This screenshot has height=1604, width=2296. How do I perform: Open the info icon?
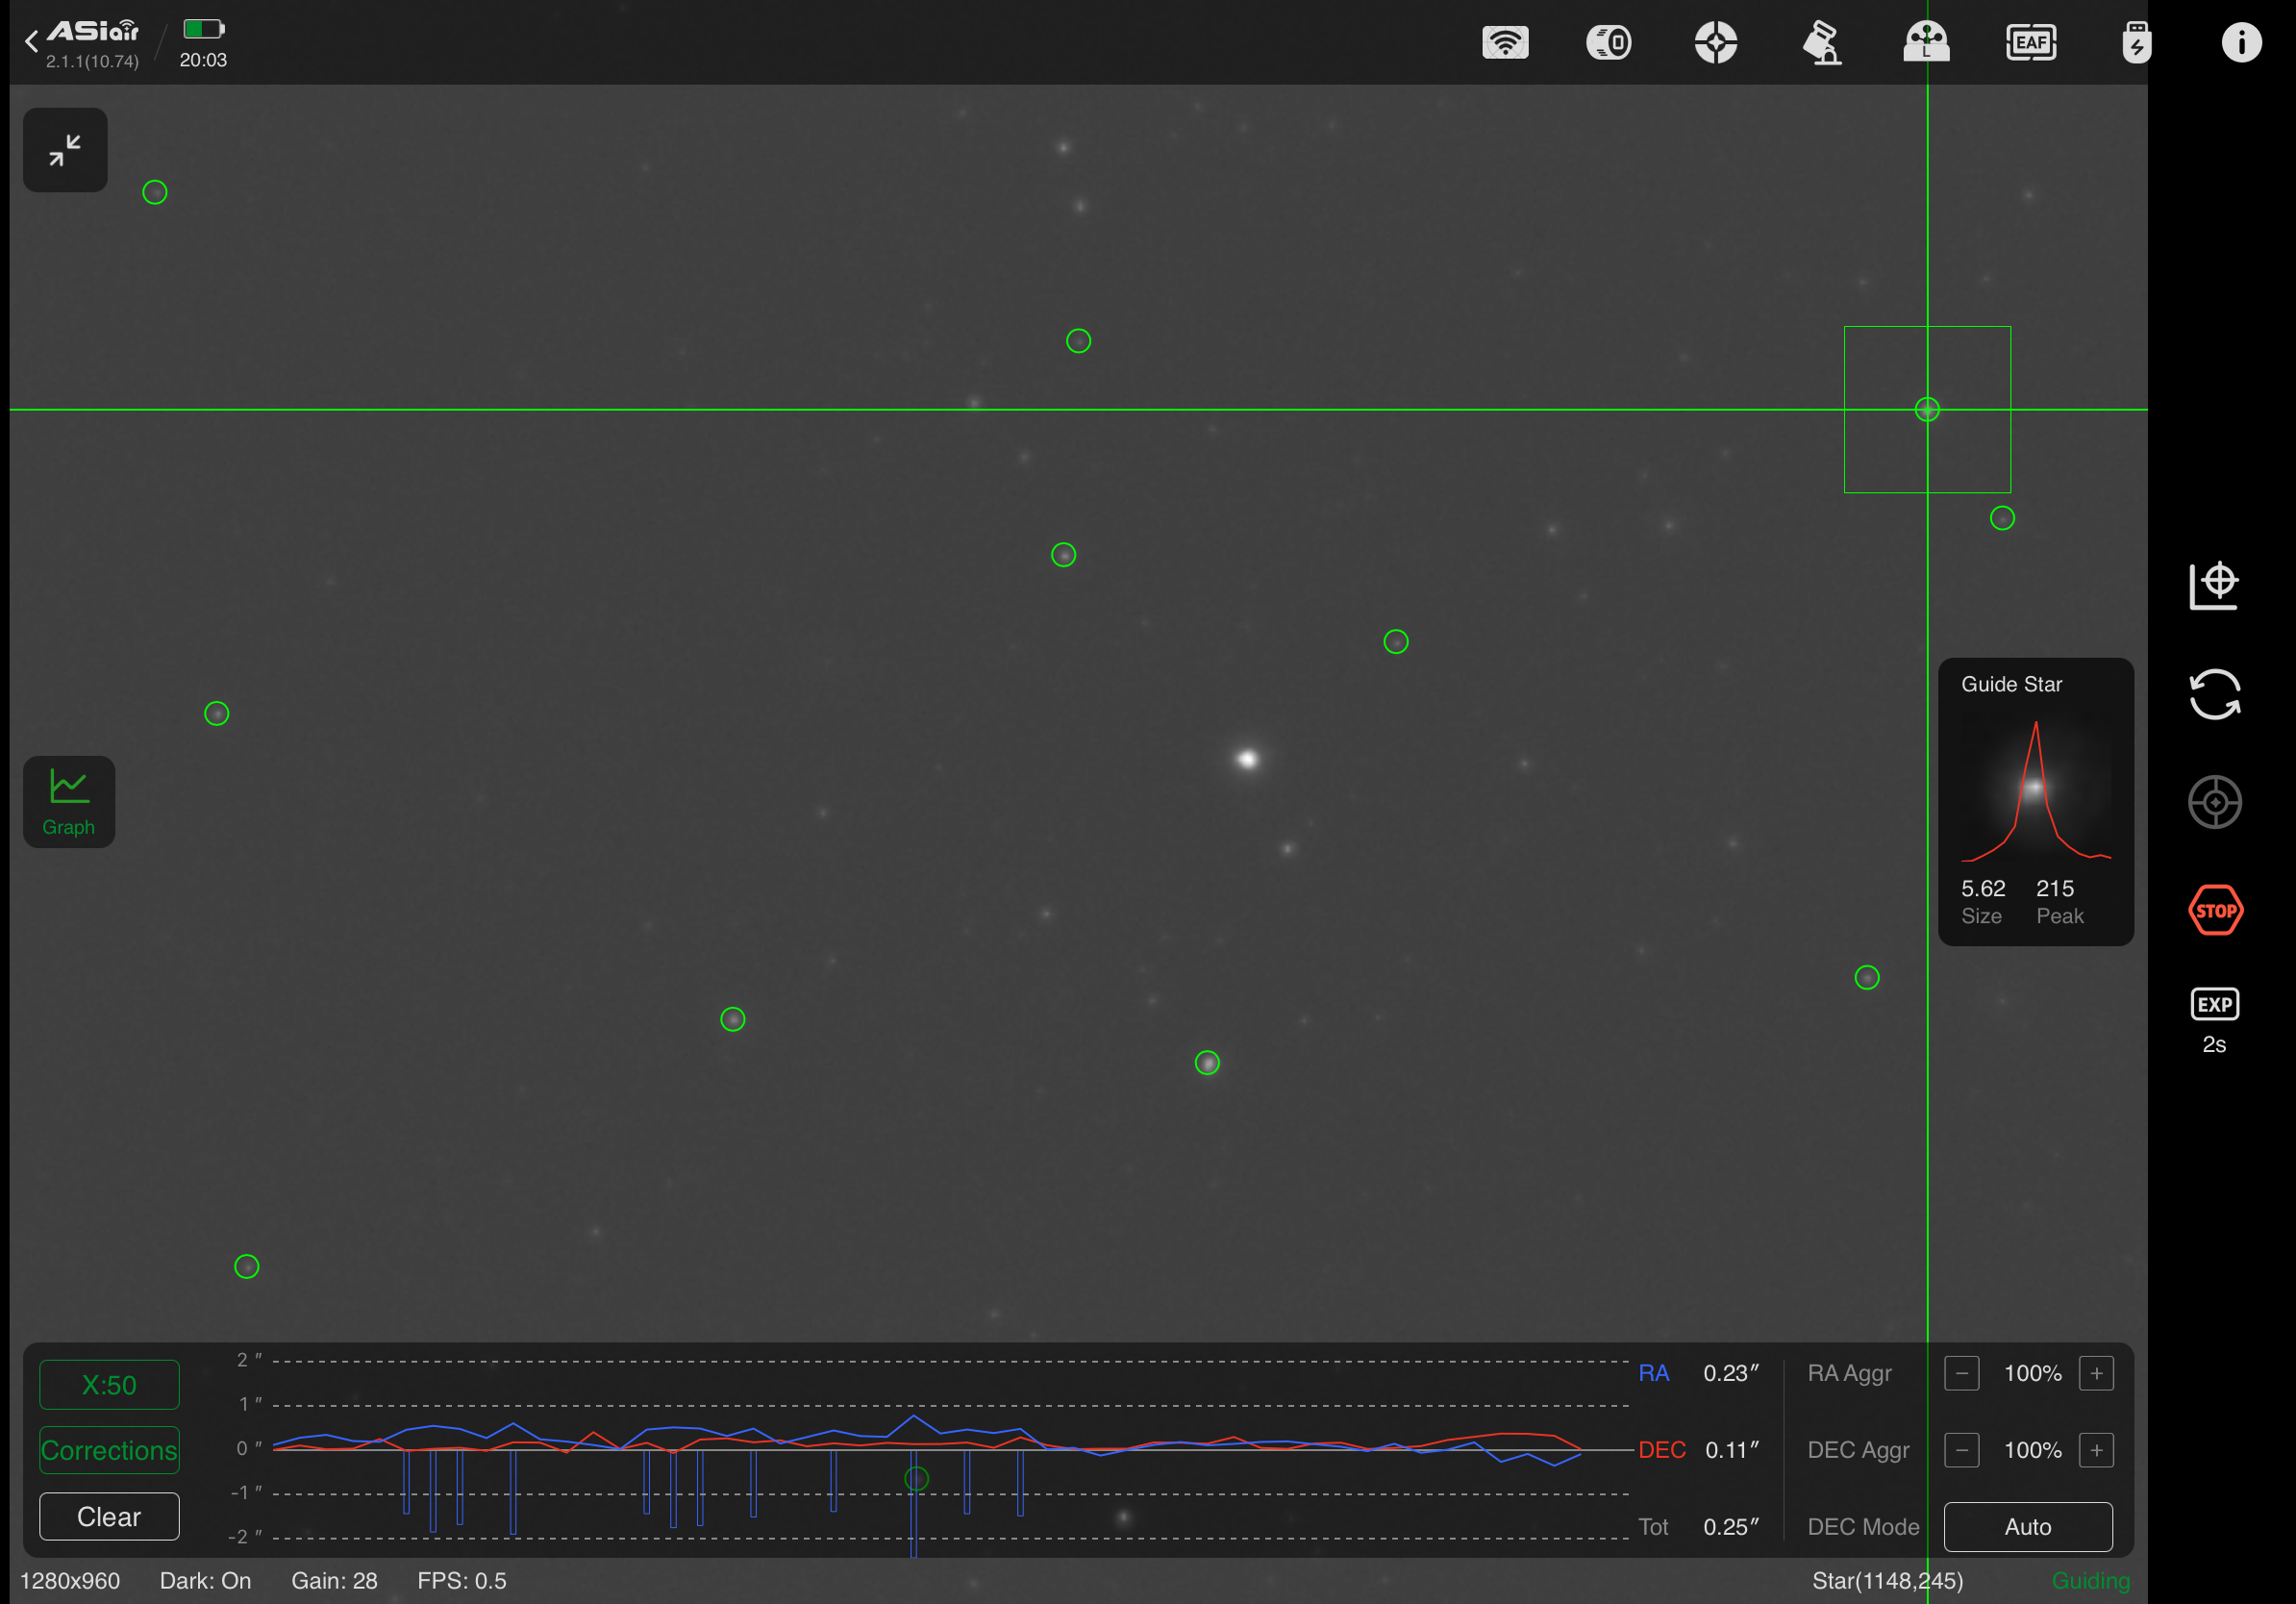pyautogui.click(x=2241, y=43)
